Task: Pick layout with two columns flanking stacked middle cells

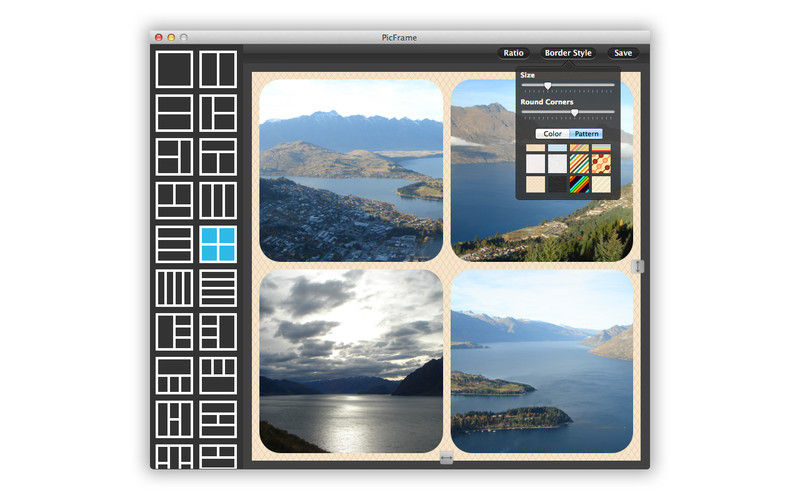Action: (x=174, y=420)
